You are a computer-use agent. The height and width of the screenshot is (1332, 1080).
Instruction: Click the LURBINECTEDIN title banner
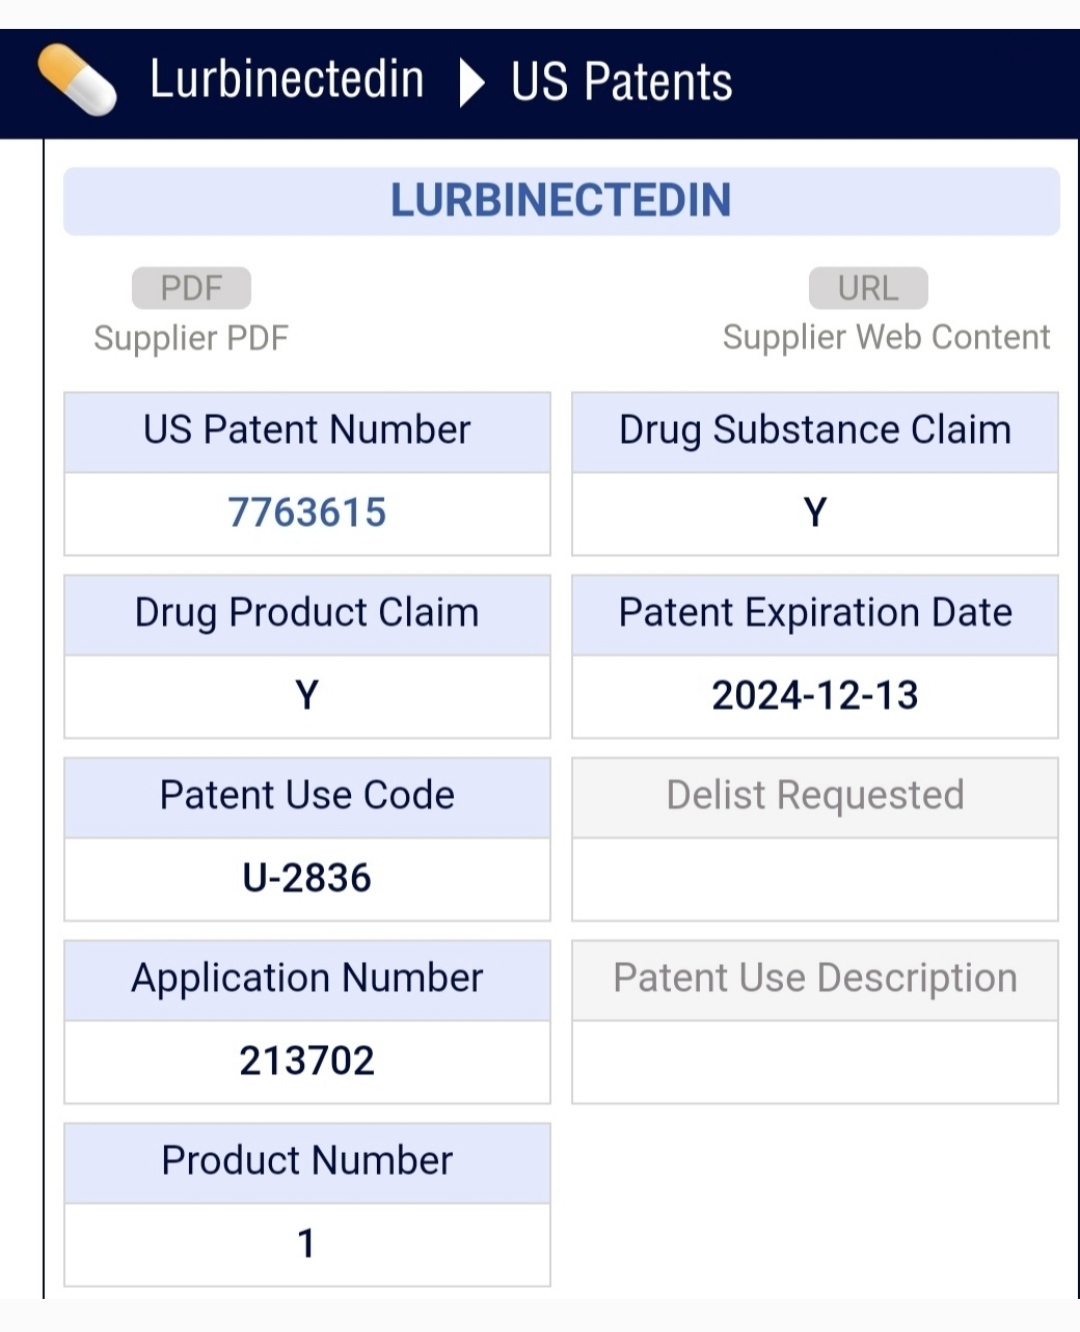click(x=561, y=201)
